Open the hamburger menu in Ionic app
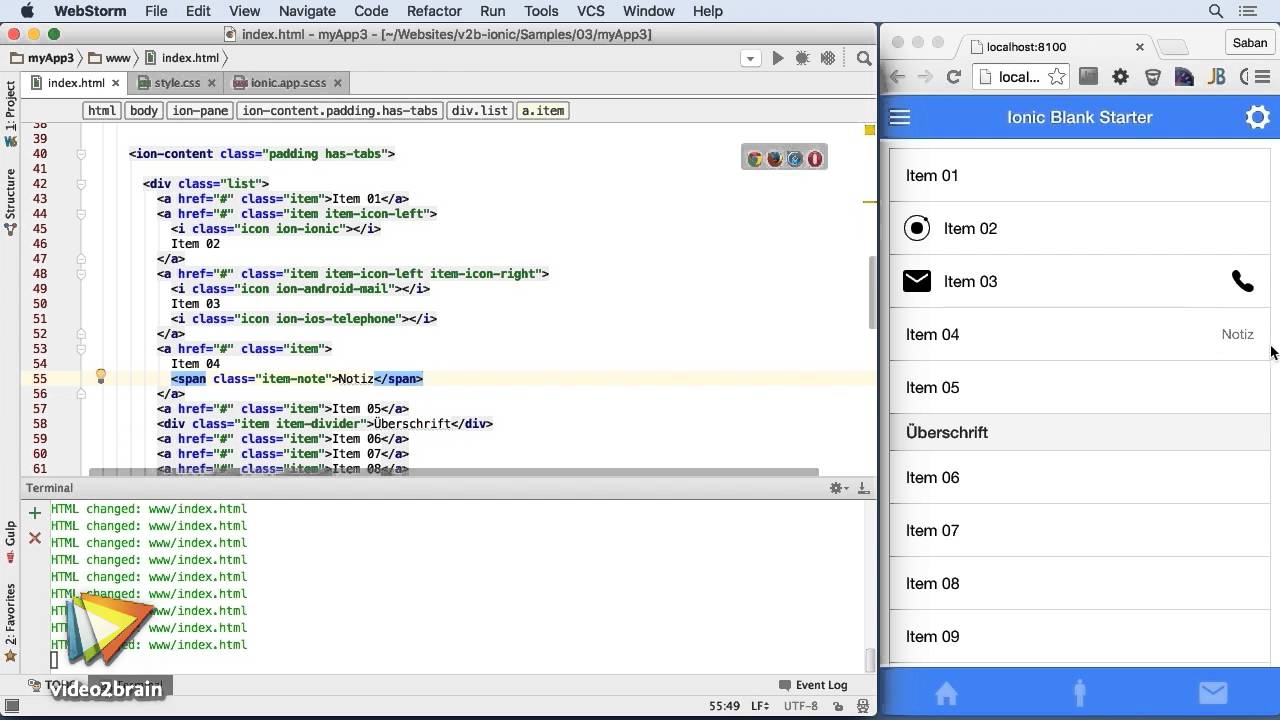Screen dimensions: 1280x720 tap(900, 117)
